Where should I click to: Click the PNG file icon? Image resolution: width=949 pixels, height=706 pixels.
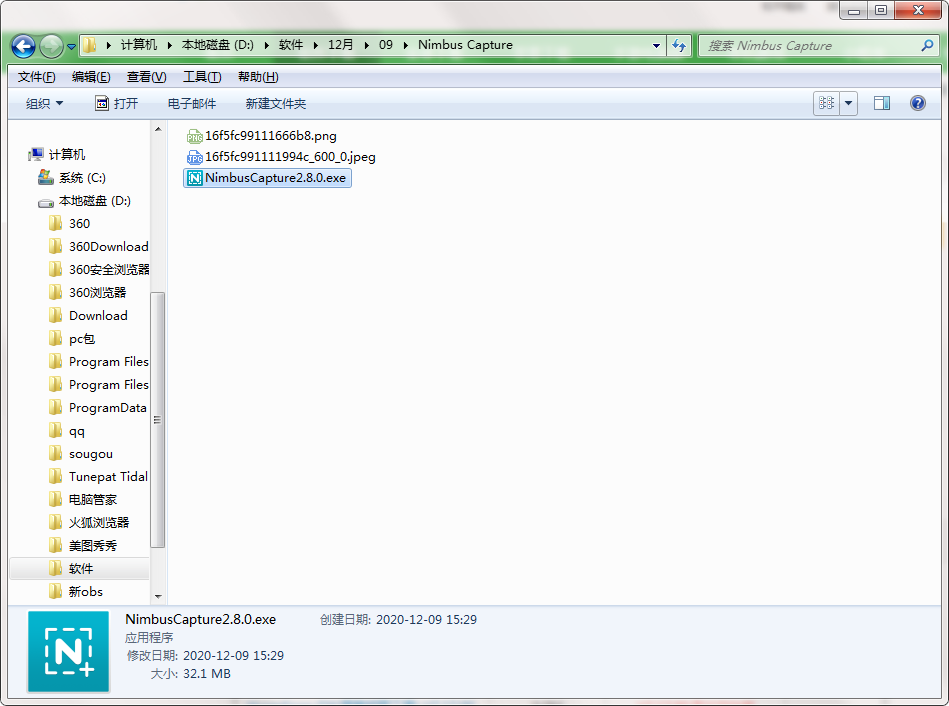(194, 137)
